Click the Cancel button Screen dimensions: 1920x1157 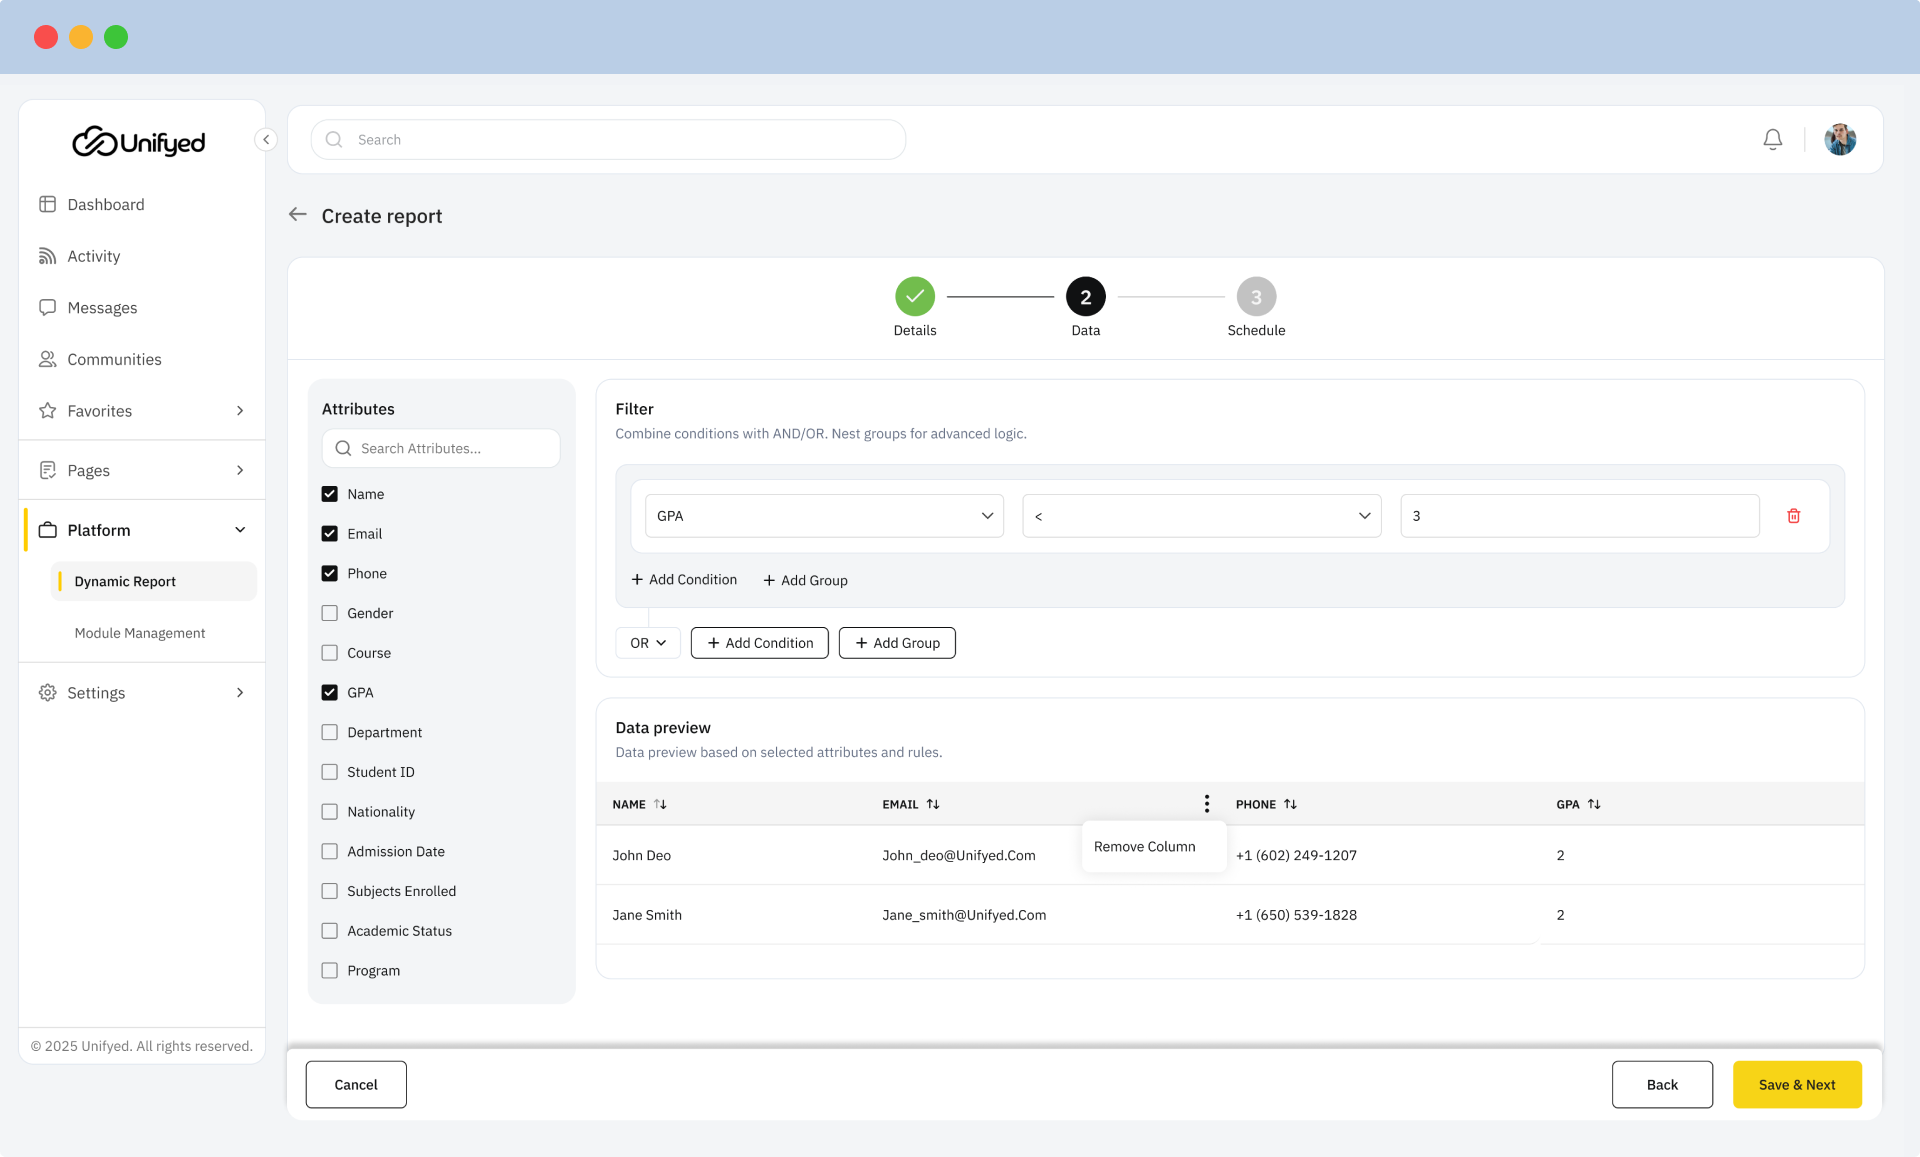[x=356, y=1085]
